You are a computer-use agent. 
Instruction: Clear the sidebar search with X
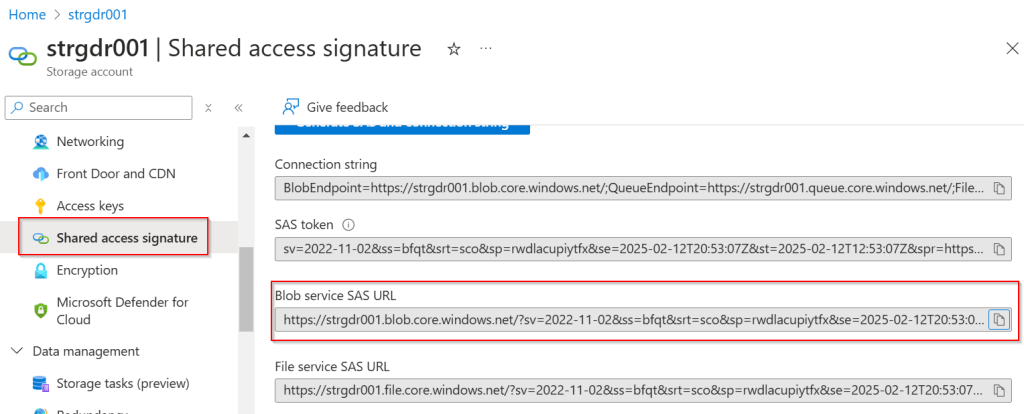click(x=208, y=108)
